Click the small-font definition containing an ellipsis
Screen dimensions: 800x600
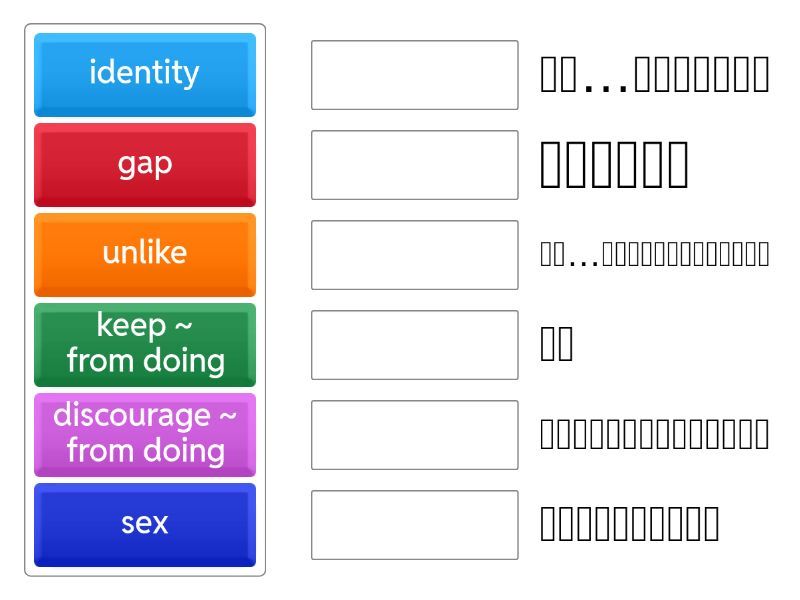point(654,255)
